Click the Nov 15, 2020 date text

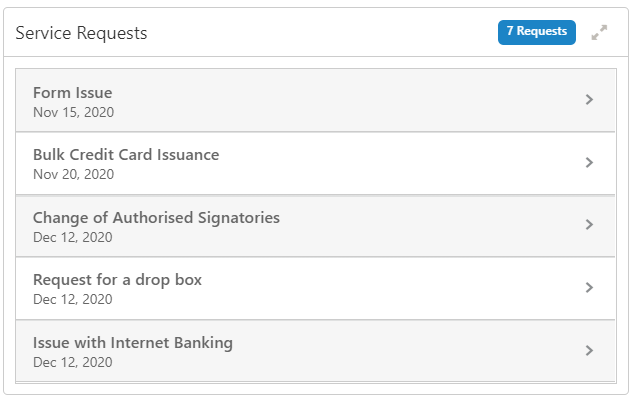(x=73, y=112)
